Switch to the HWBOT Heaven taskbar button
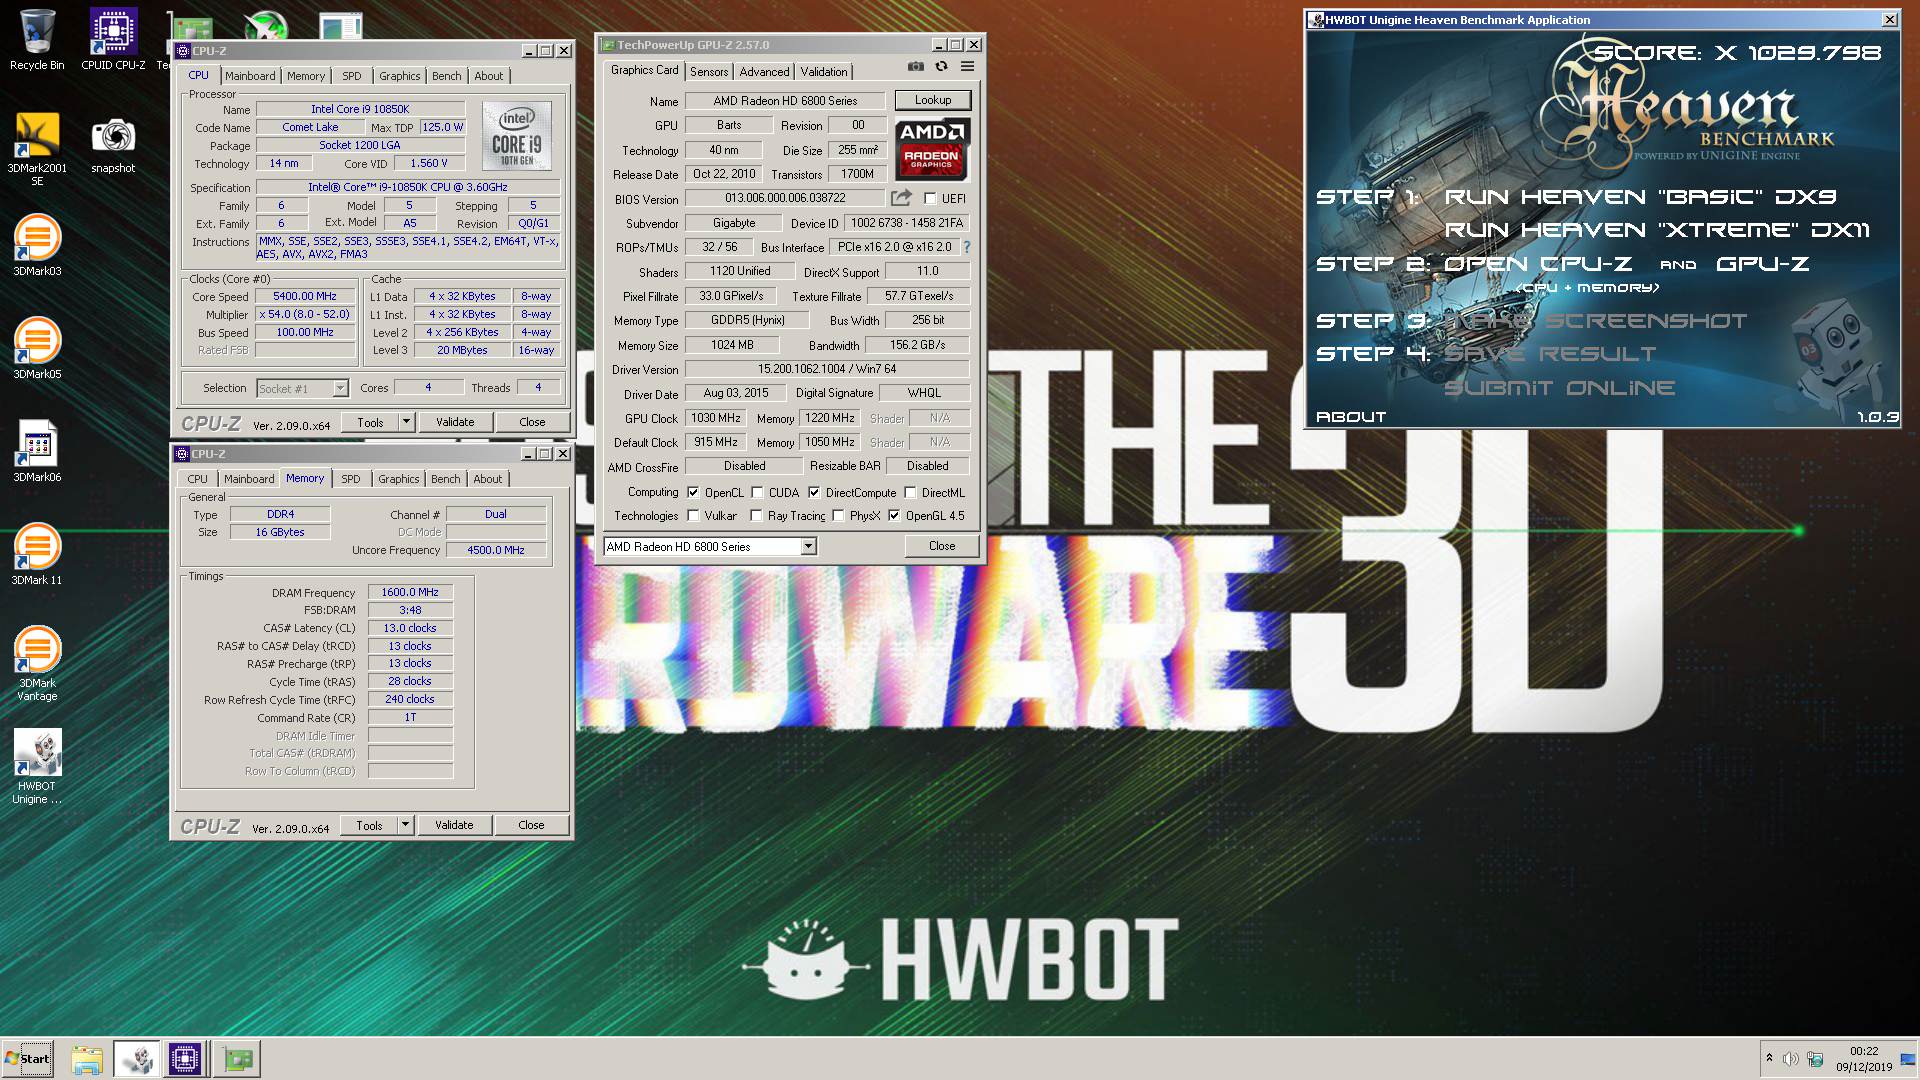The height and width of the screenshot is (1080, 1920). (x=137, y=1059)
